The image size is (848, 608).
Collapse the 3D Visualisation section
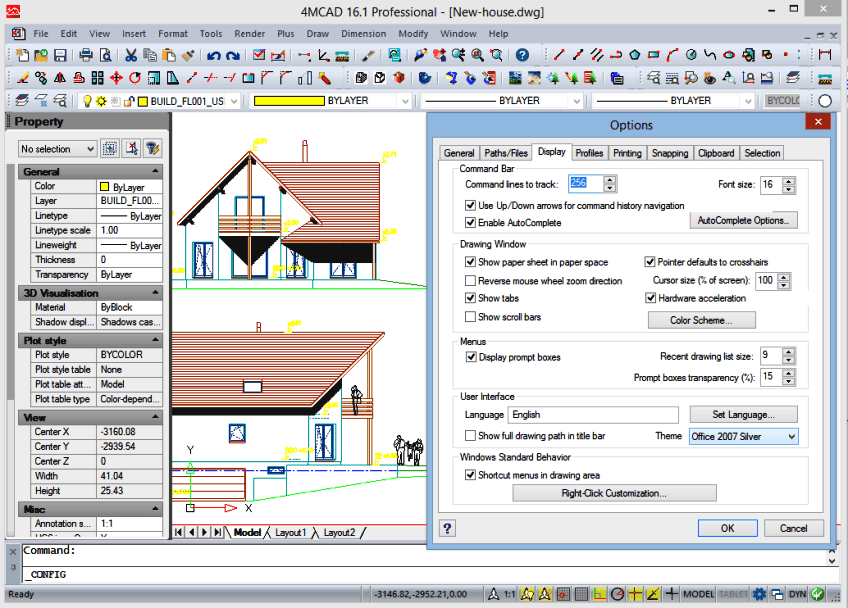click(x=156, y=293)
